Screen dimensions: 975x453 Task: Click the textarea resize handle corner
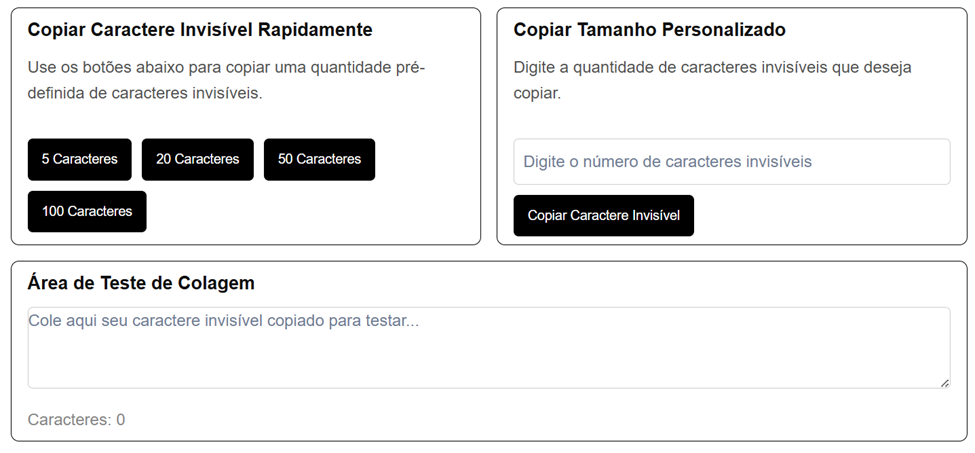[x=943, y=382]
